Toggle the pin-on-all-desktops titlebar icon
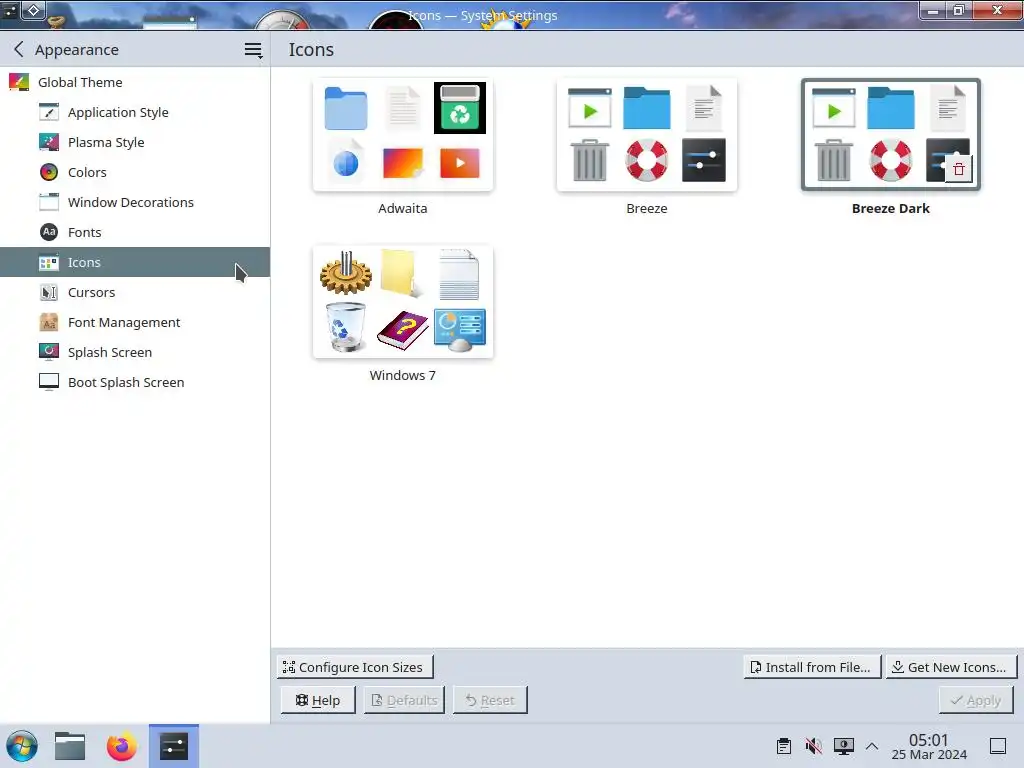This screenshot has height=768, width=1024. pos(33,10)
